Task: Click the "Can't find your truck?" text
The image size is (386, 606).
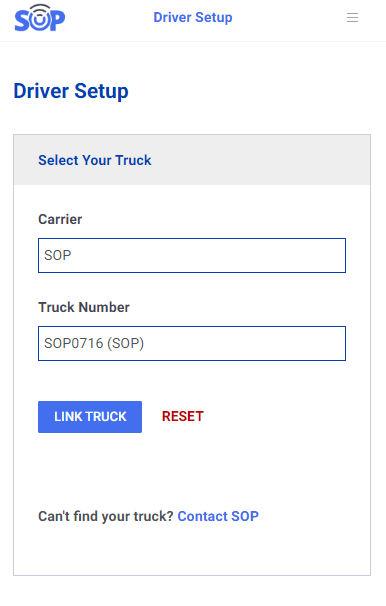Action: (x=106, y=516)
